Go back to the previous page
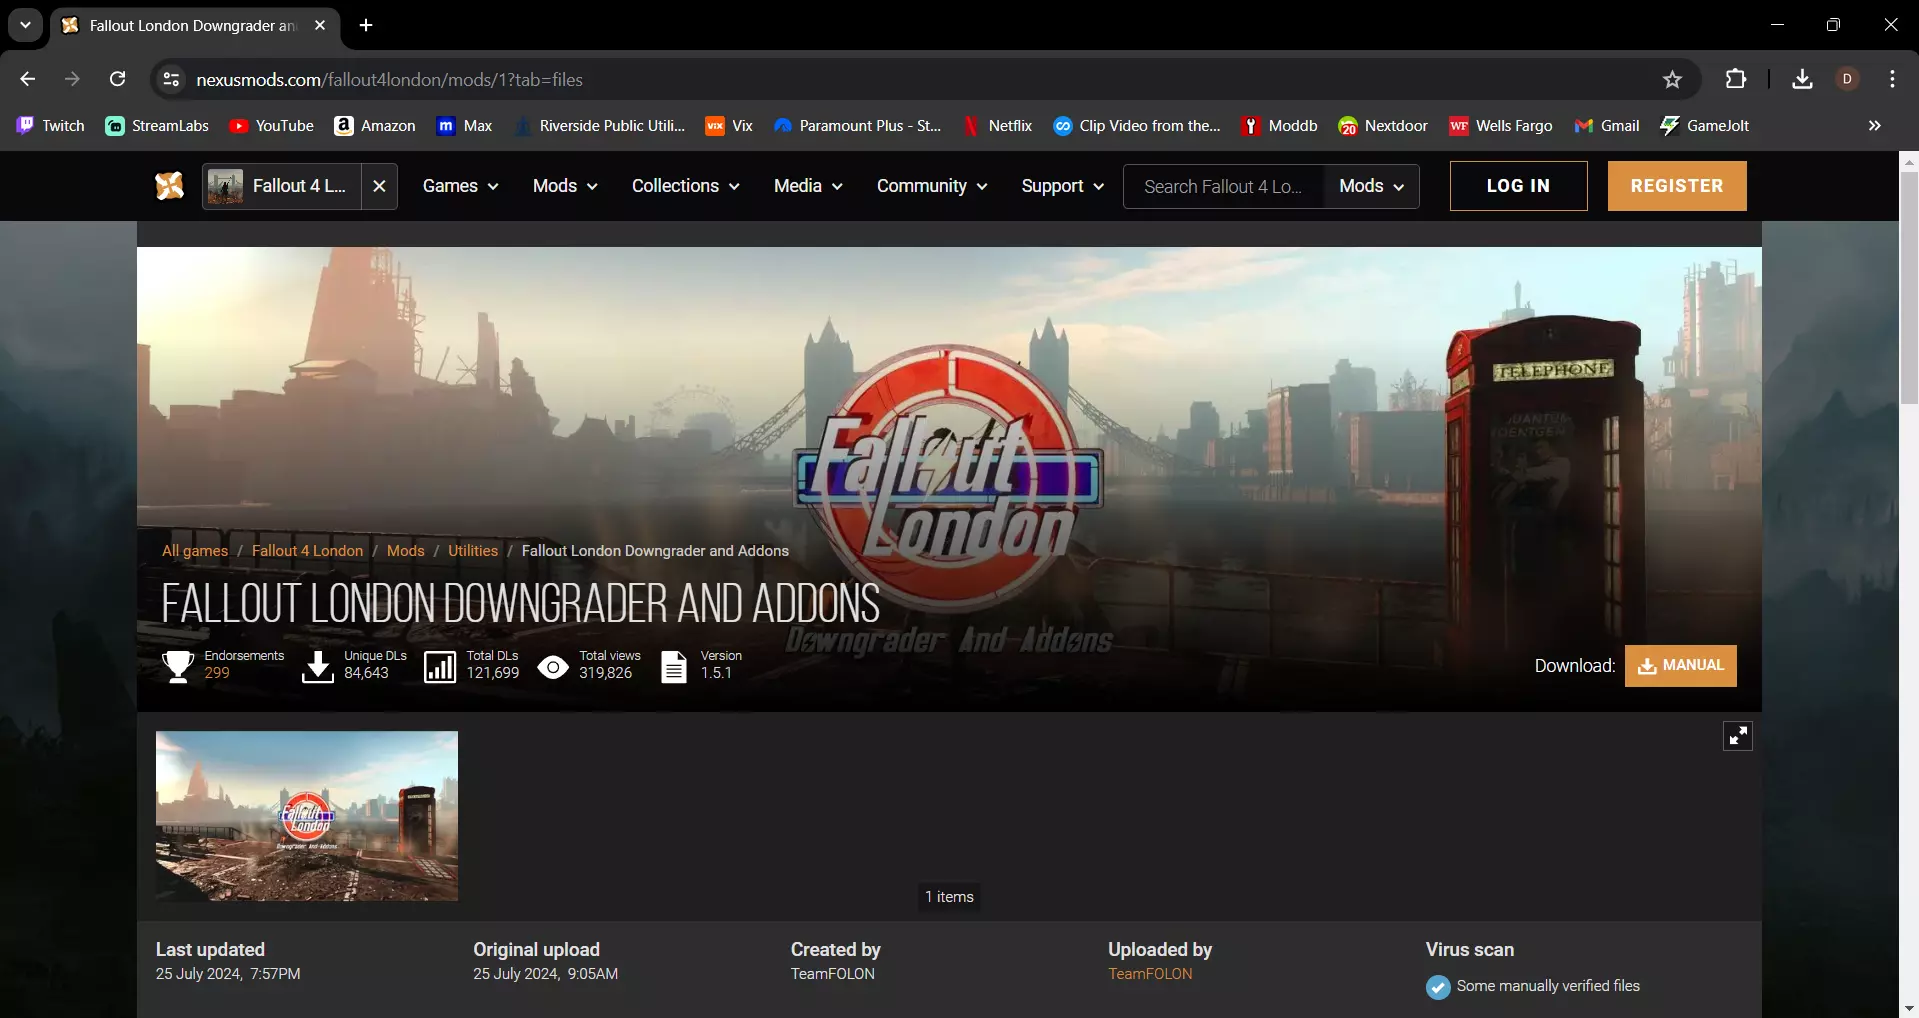Image resolution: width=1919 pixels, height=1018 pixels. coord(28,79)
